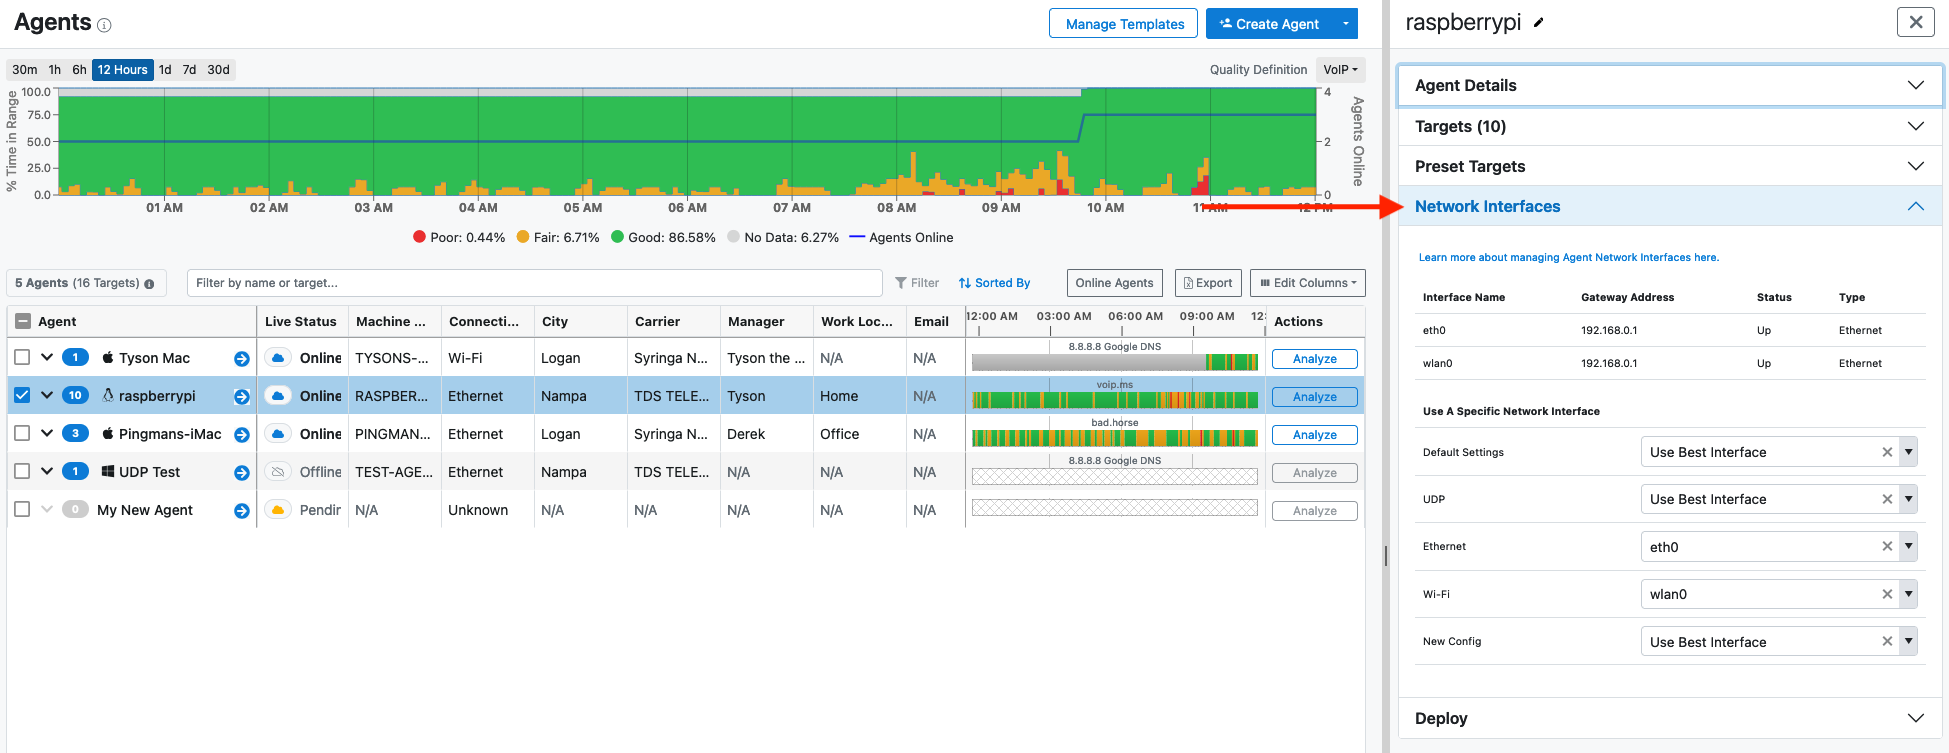Screen dimensions: 1949x753
Task: Check the Tyson Mac agent checkbox
Action: tap(22, 358)
